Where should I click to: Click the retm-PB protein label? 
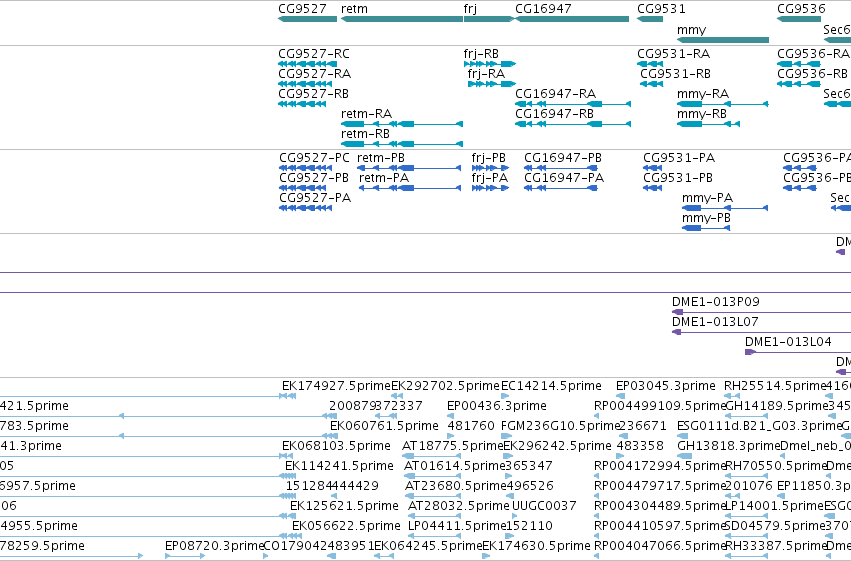381,158
